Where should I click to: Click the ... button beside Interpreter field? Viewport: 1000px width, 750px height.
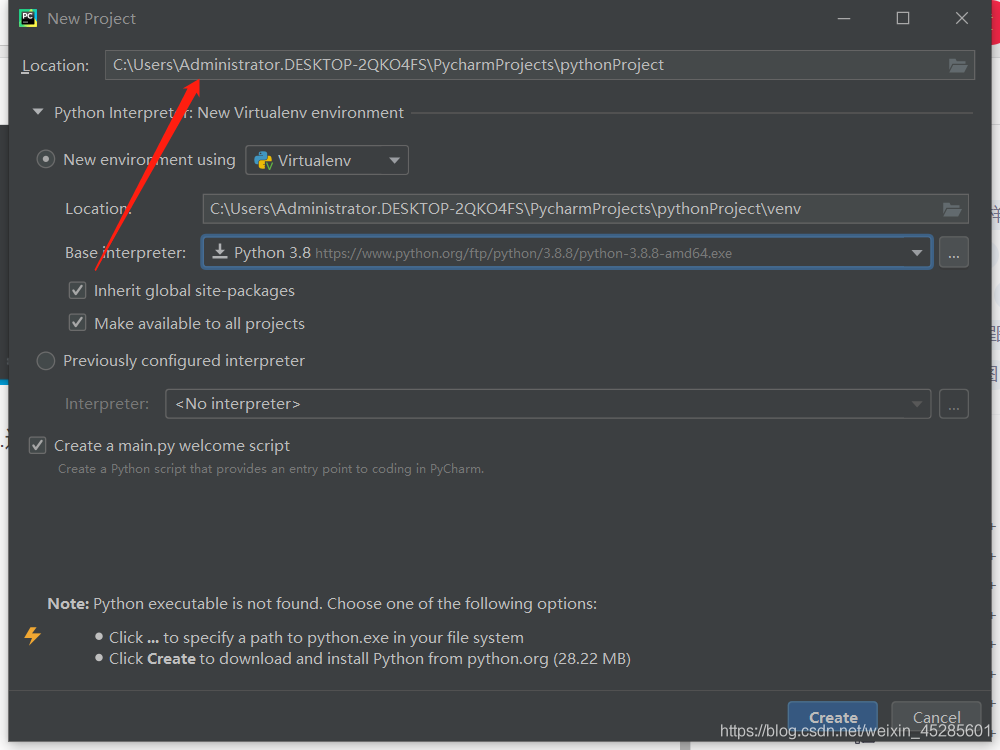pyautogui.click(x=953, y=404)
